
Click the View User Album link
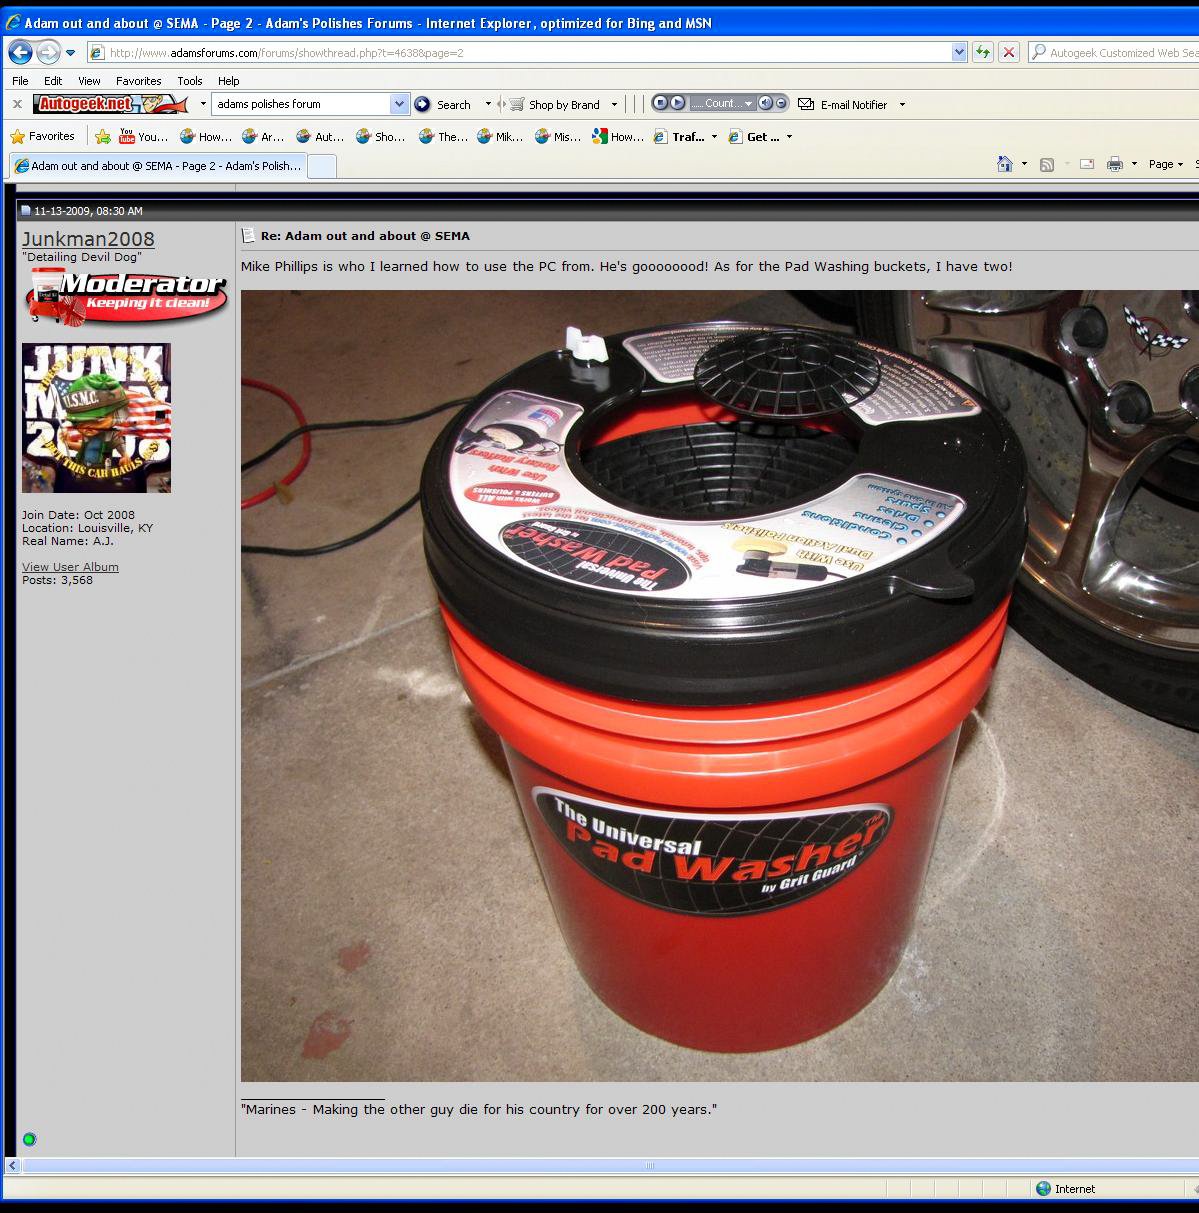pyautogui.click(x=70, y=567)
